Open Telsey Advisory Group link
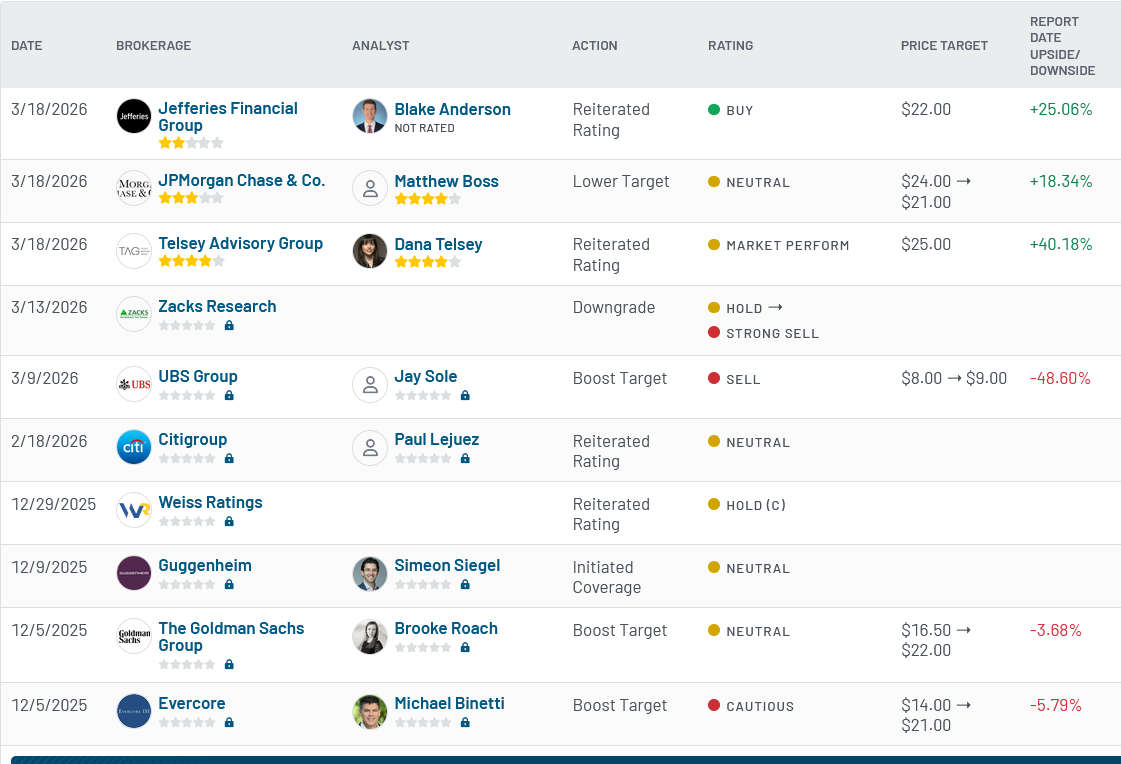Viewport: 1121px width, 764px height. point(240,243)
